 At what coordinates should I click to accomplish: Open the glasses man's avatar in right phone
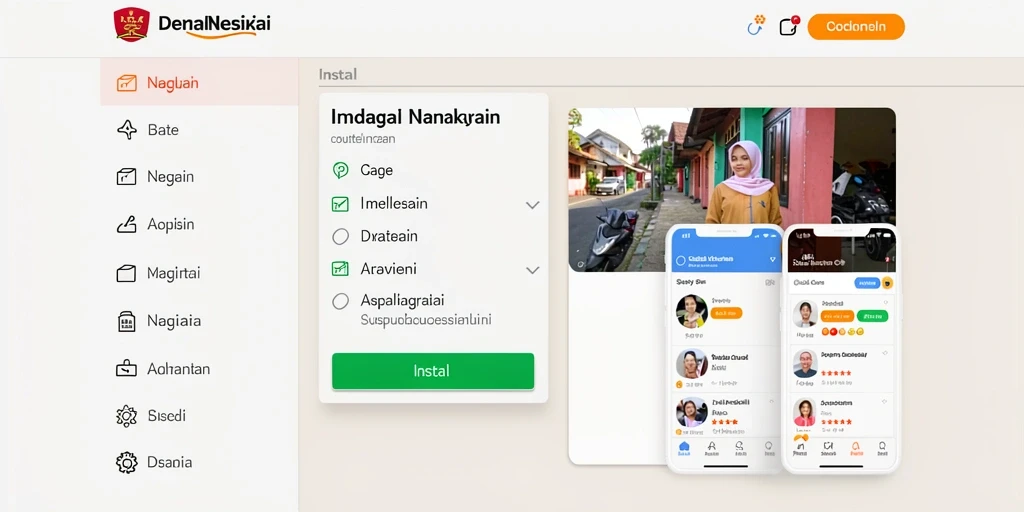click(x=805, y=364)
